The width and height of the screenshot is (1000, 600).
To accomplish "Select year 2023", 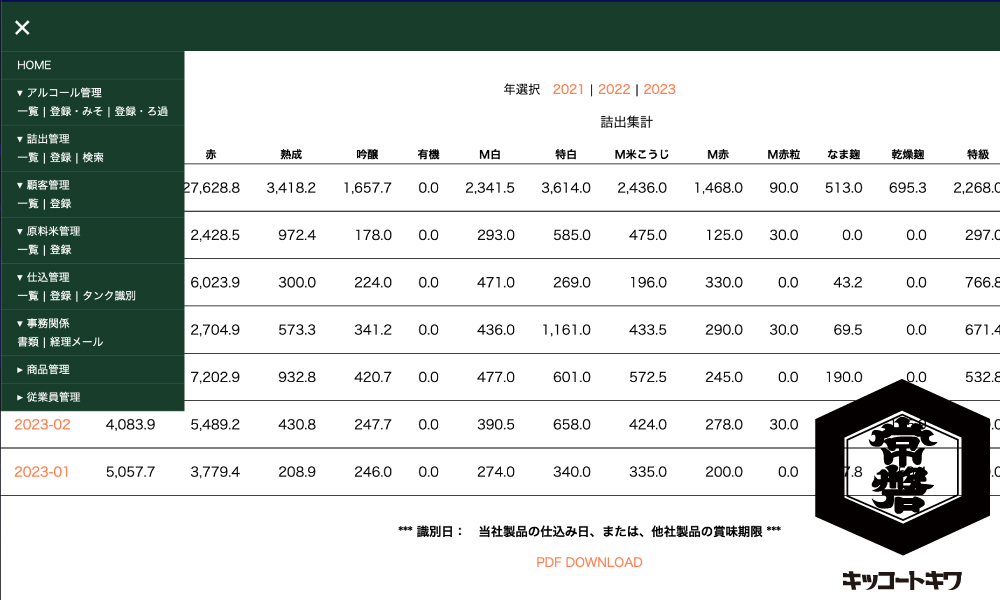I will [660, 89].
